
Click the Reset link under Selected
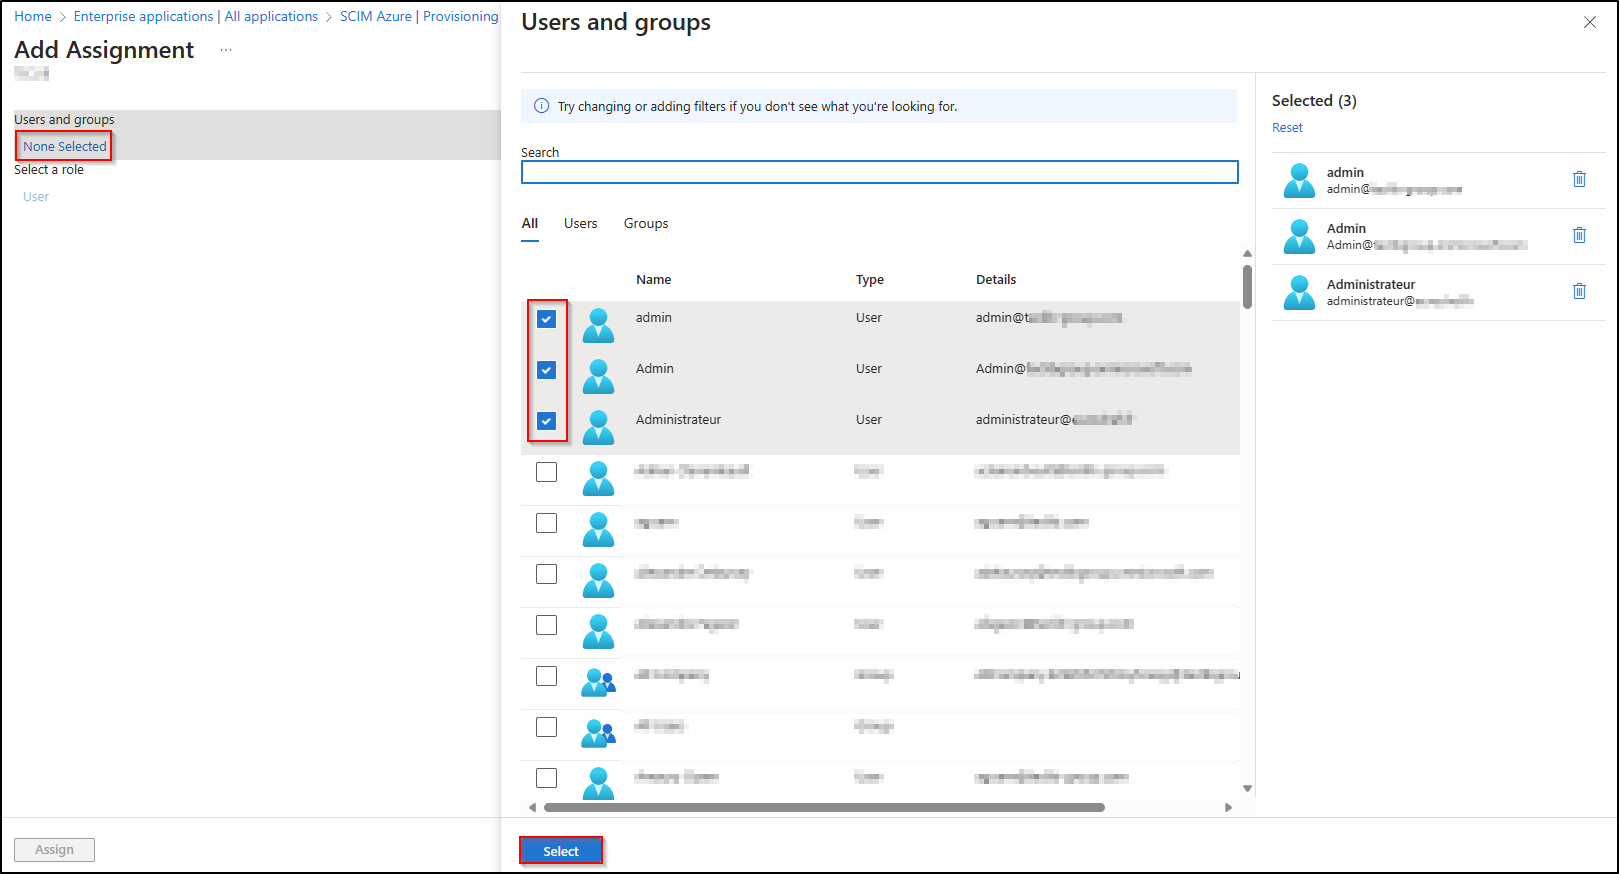pyautogui.click(x=1287, y=127)
